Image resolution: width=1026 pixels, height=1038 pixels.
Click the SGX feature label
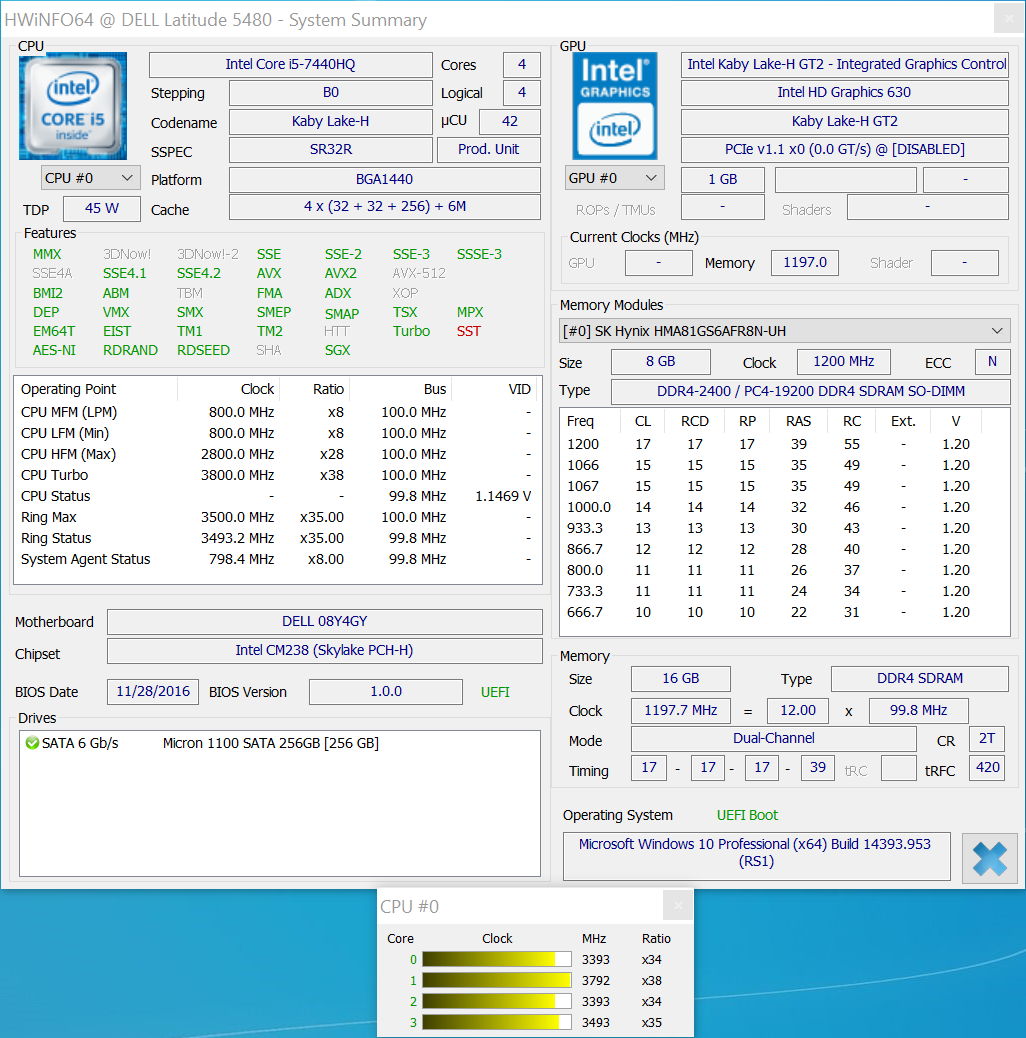[338, 350]
